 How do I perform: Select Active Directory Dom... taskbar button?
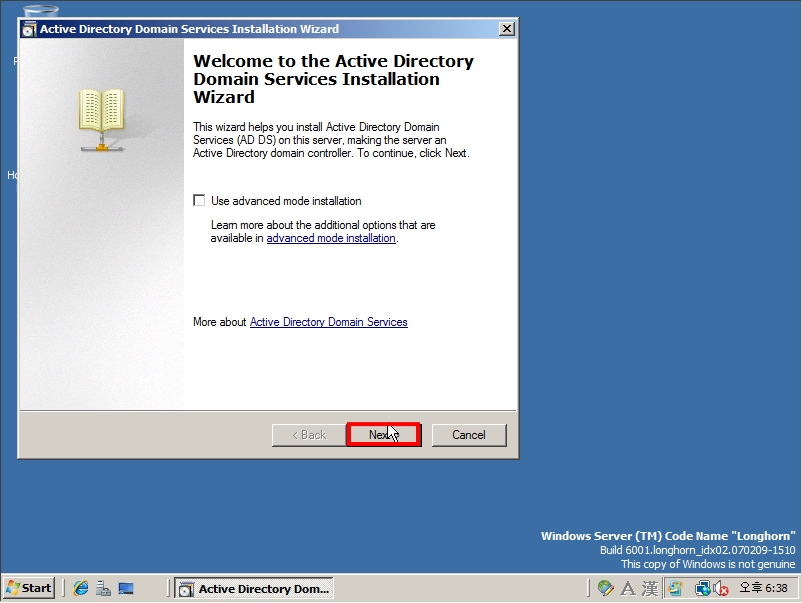[x=254, y=589]
